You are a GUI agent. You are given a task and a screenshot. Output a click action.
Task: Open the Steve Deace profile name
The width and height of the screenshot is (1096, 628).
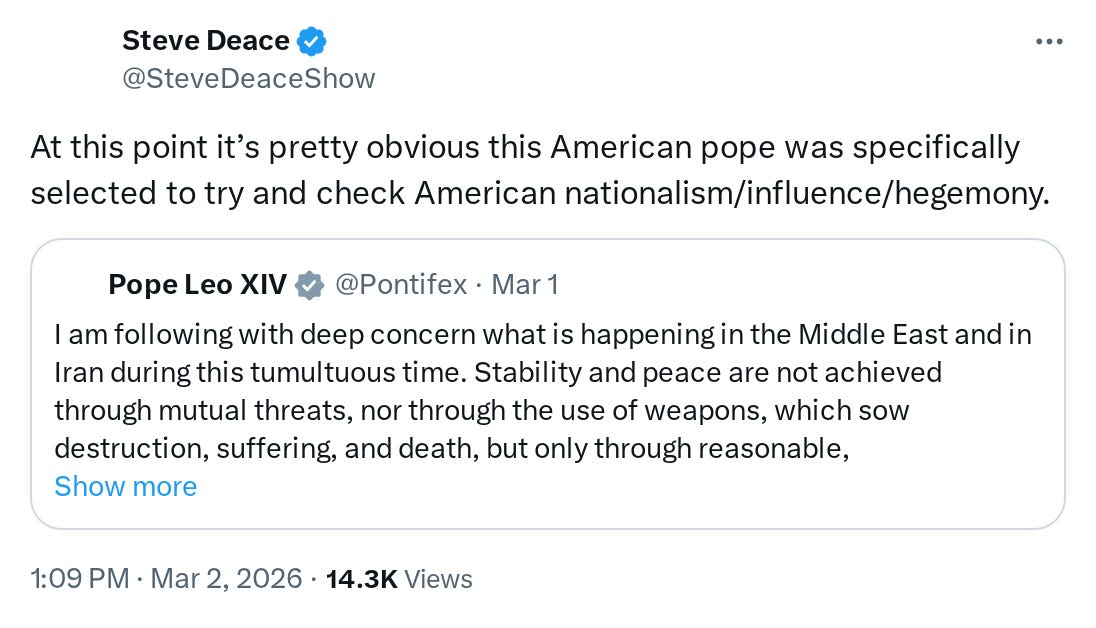[205, 42]
